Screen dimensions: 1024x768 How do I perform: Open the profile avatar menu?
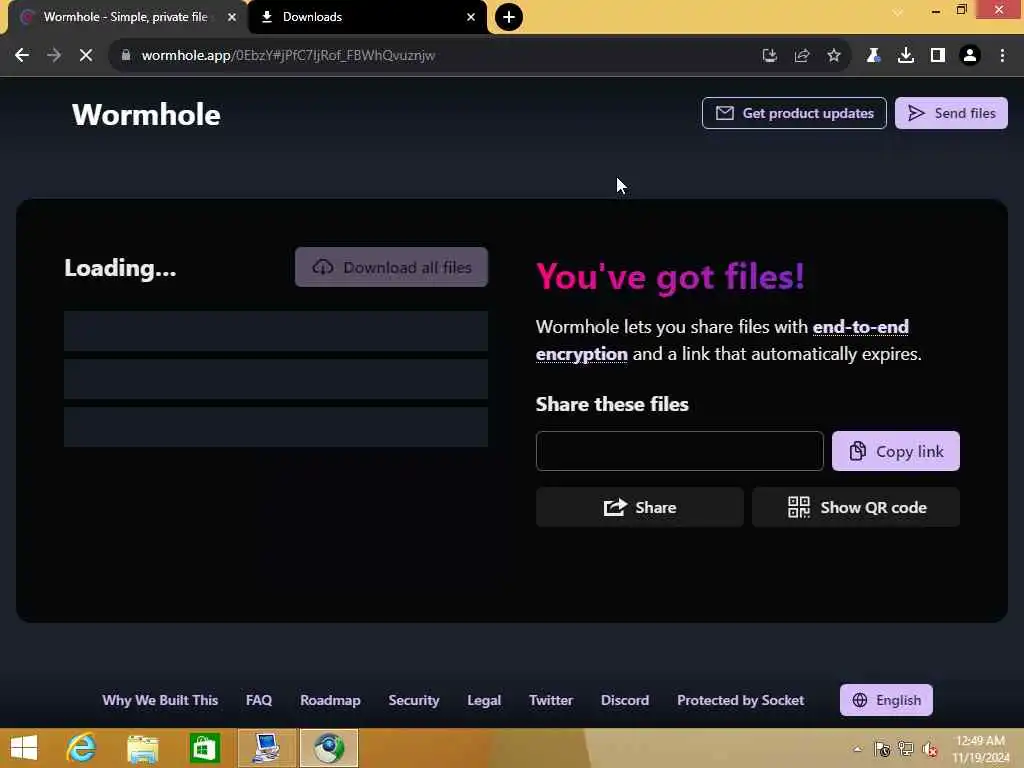click(x=970, y=56)
